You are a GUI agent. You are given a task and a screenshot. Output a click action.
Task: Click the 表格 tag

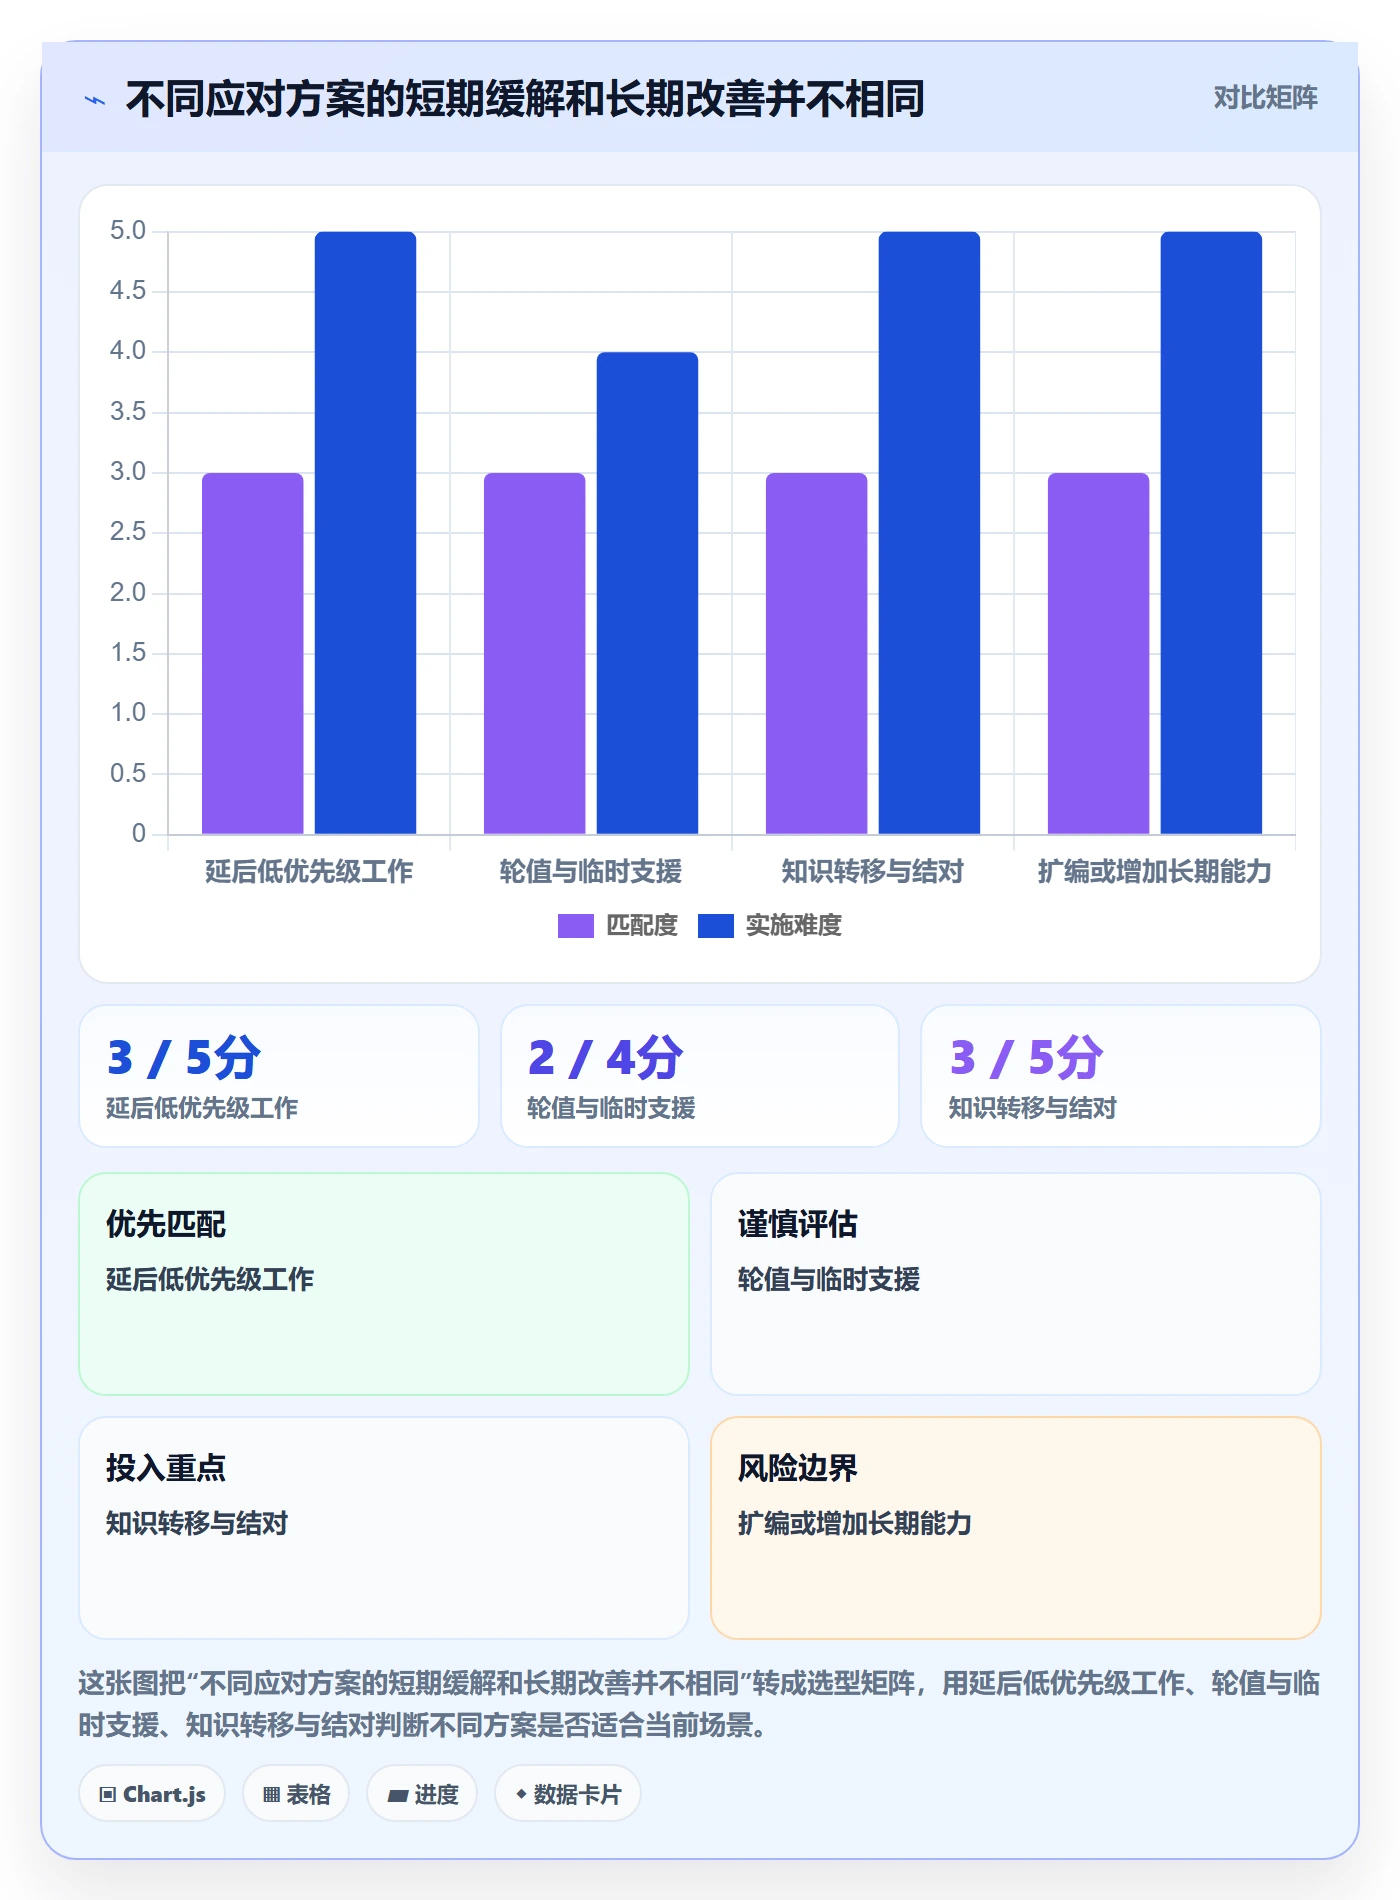[x=296, y=1794]
